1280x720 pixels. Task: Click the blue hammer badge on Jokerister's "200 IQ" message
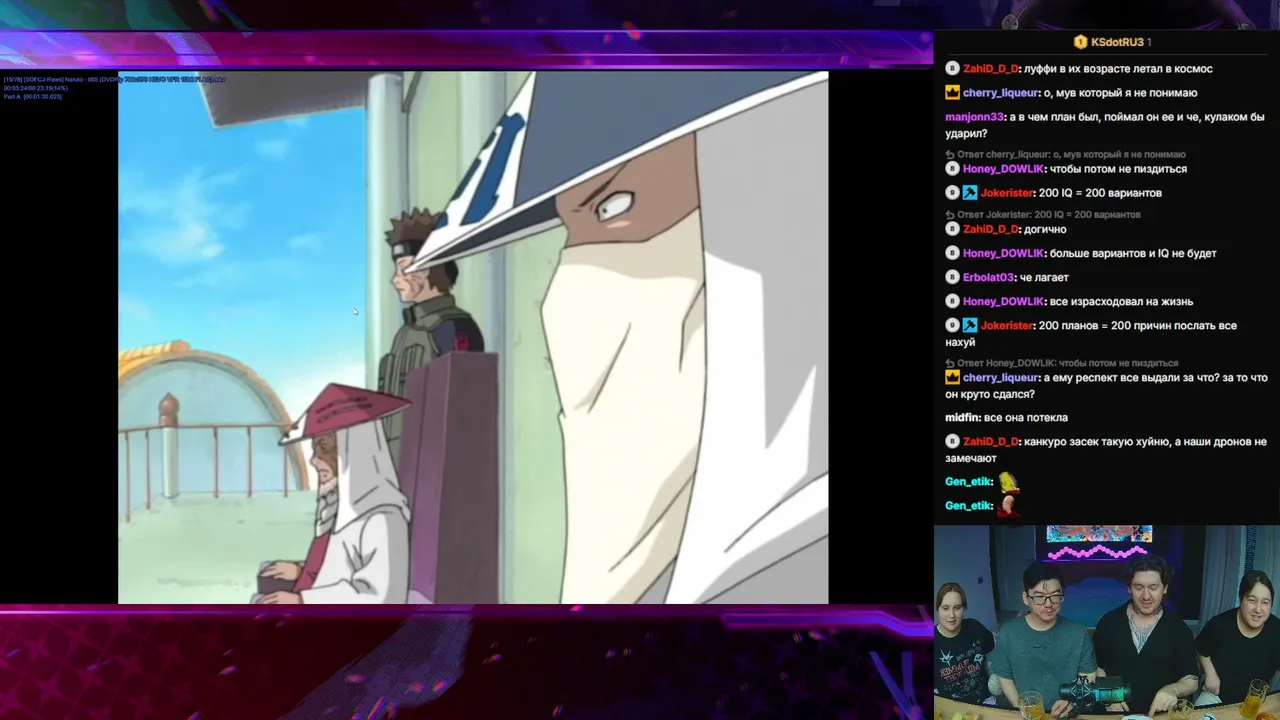tap(969, 193)
